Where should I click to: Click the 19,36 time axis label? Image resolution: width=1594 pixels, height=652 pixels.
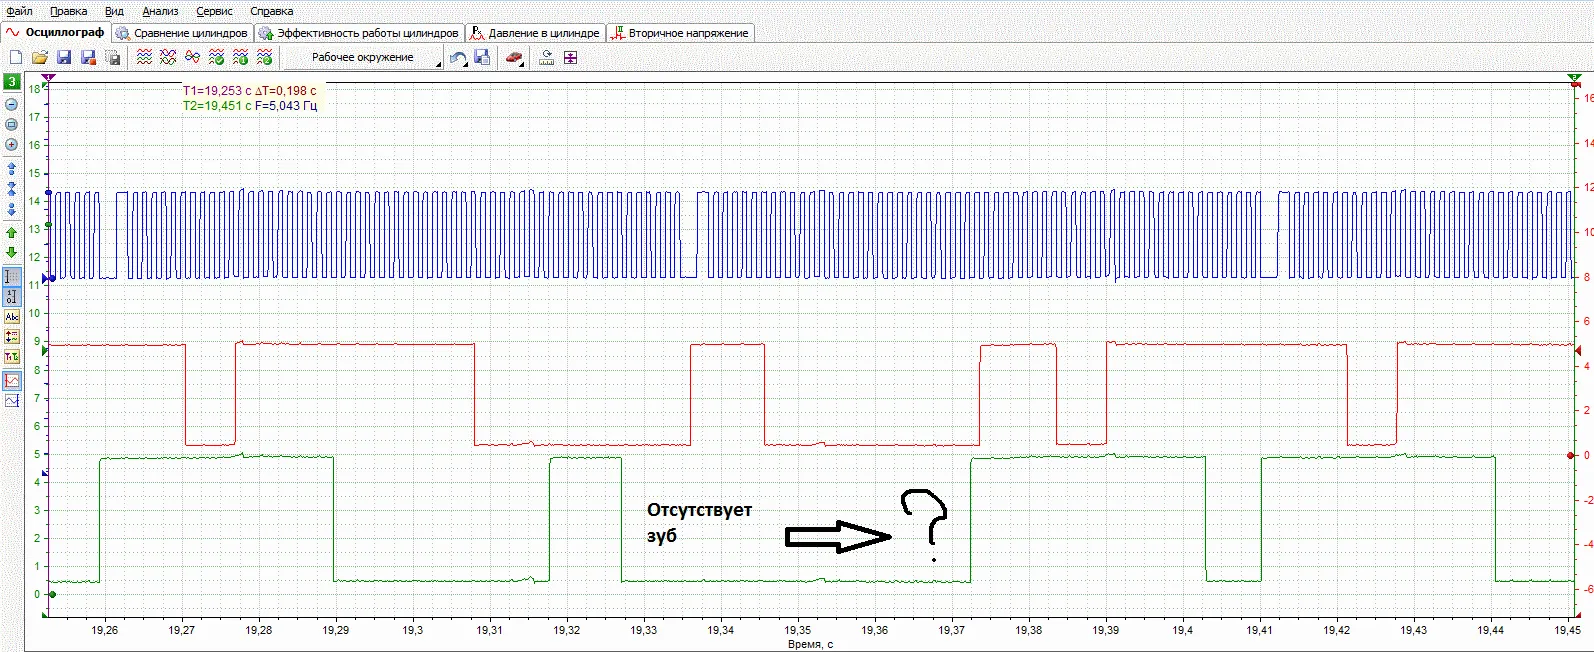tap(874, 630)
